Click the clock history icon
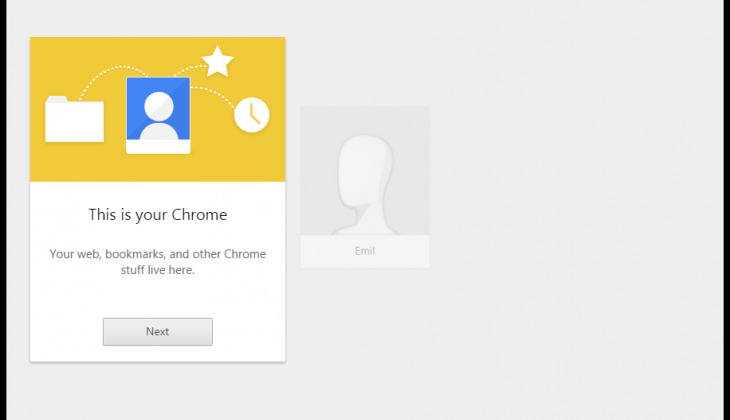The height and width of the screenshot is (420, 730). coord(252,115)
